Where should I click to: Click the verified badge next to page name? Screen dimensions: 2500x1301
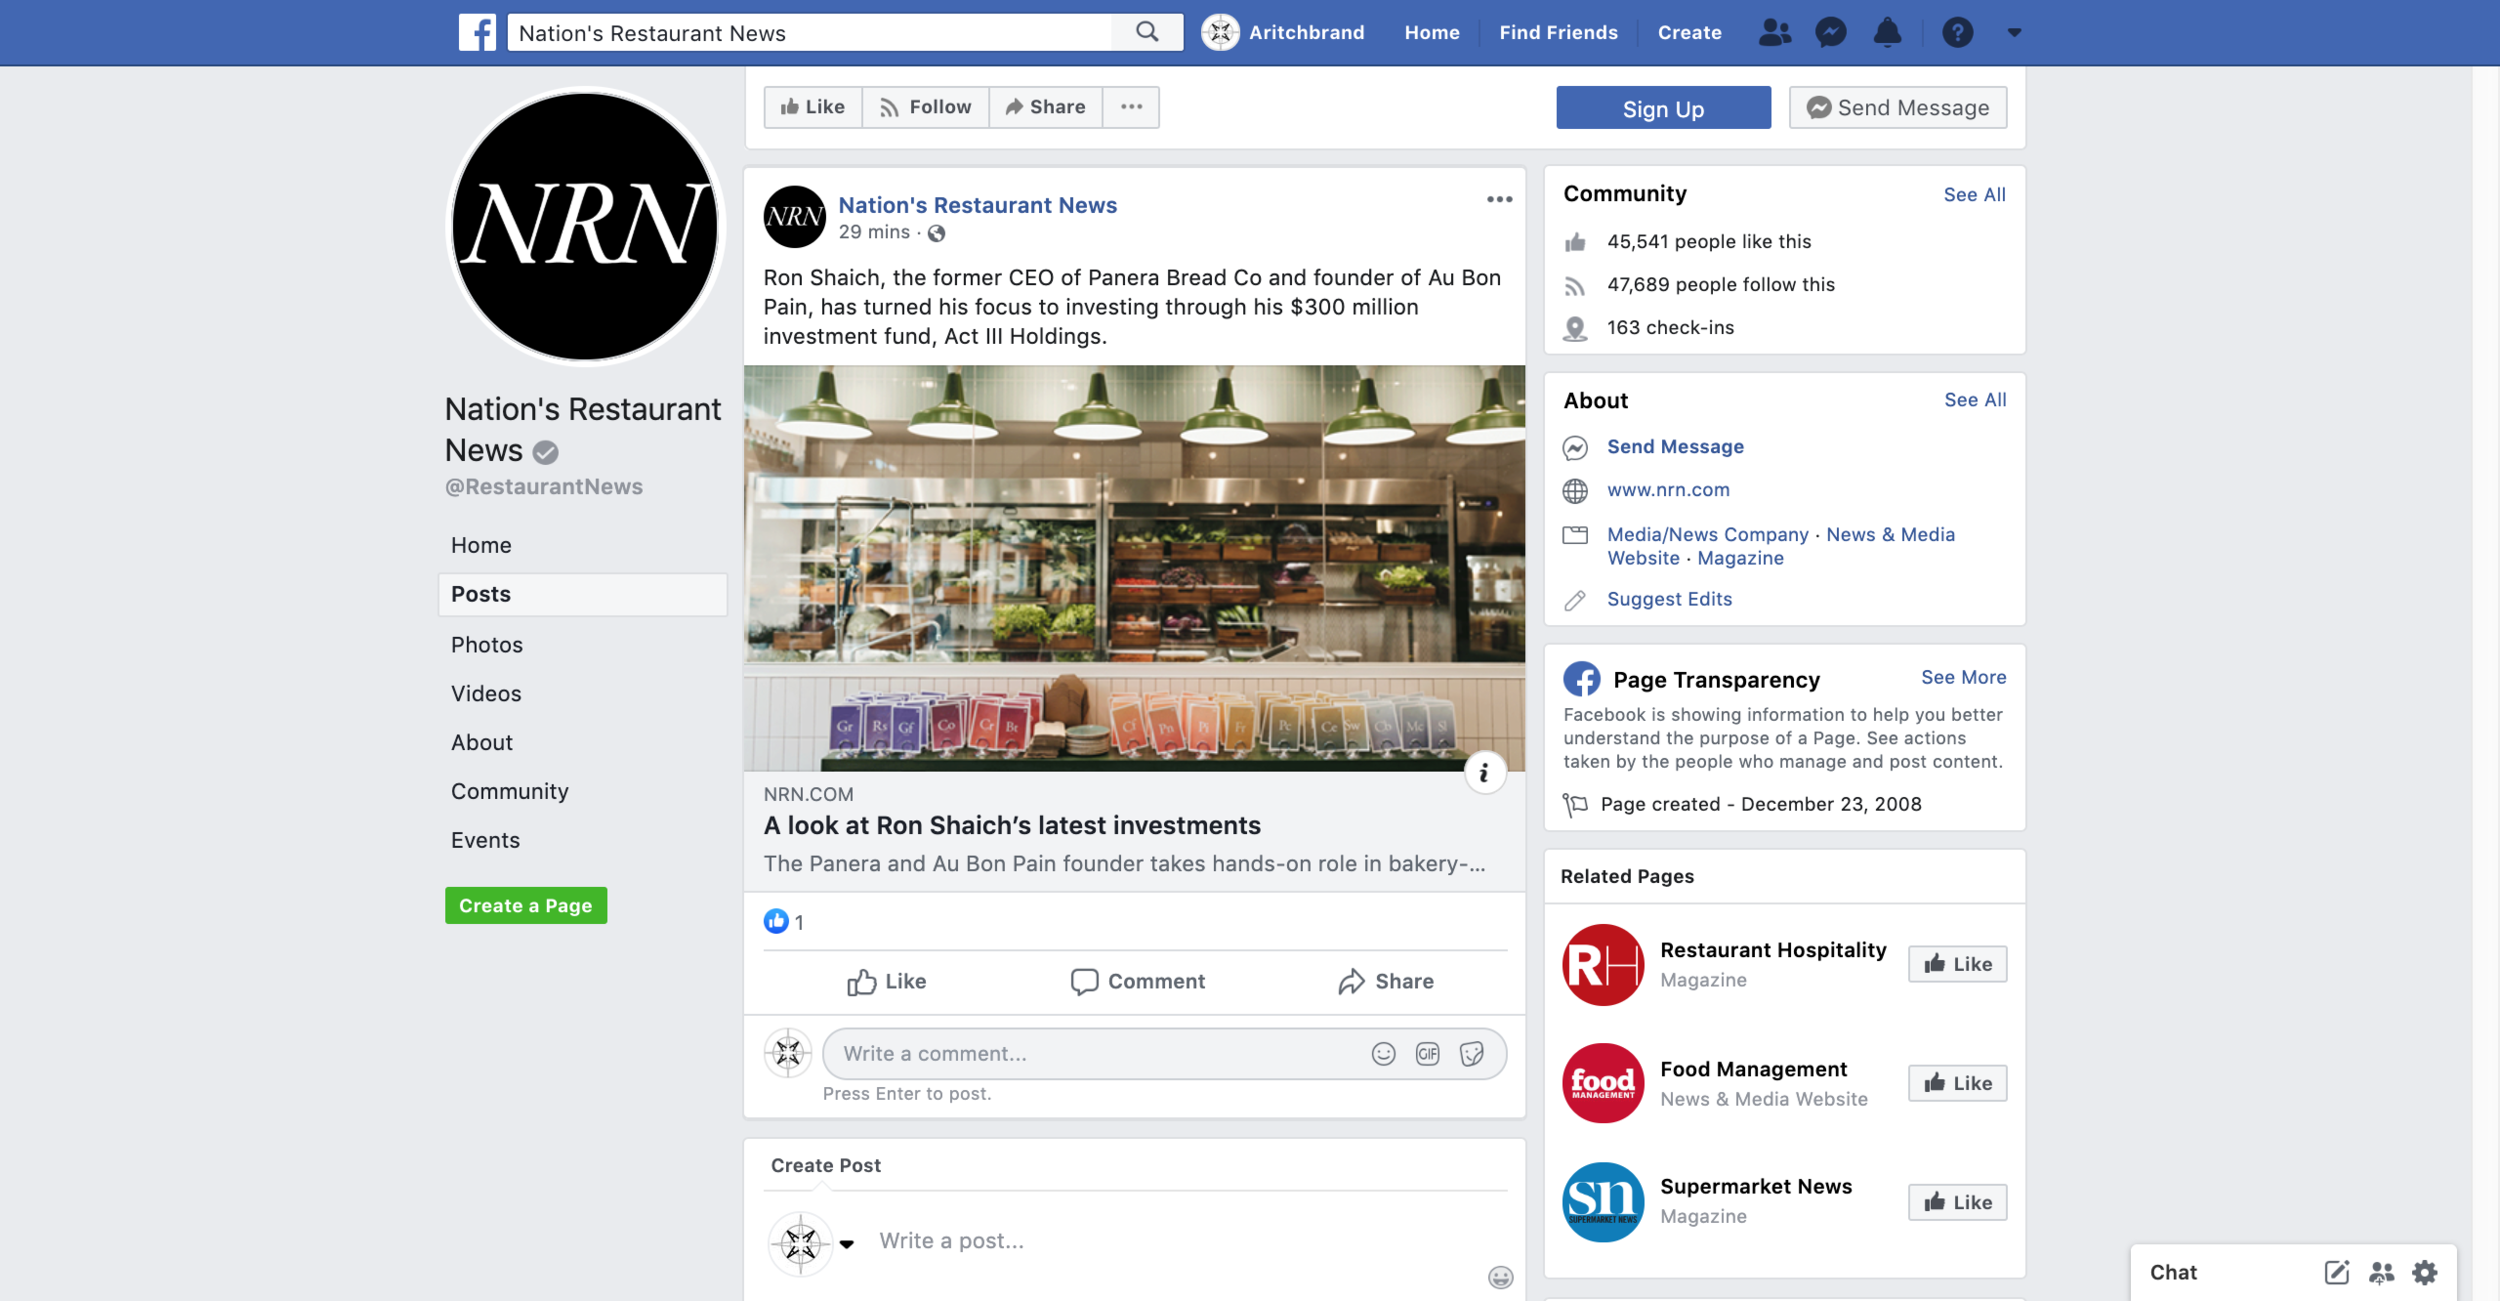[x=545, y=452]
